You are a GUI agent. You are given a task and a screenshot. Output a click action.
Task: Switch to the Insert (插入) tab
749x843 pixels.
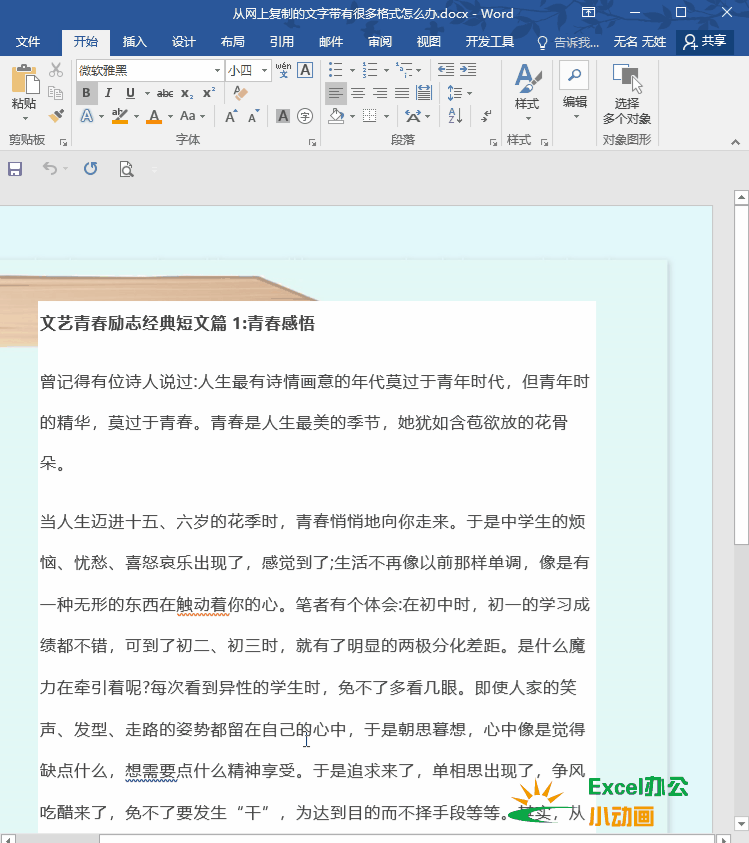click(x=134, y=42)
